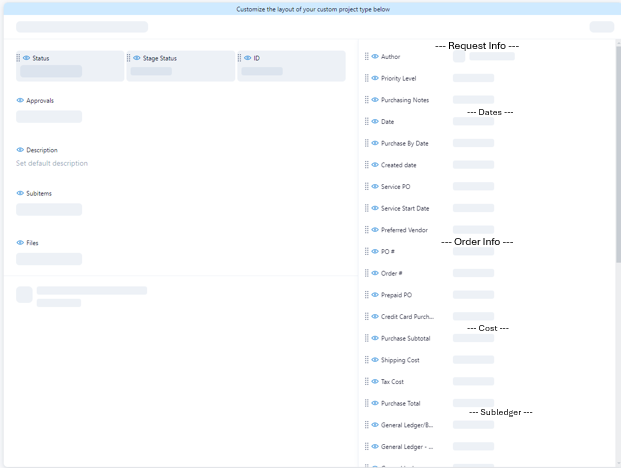
Task: Select the Files section label
Action: pyautogui.click(x=32, y=243)
